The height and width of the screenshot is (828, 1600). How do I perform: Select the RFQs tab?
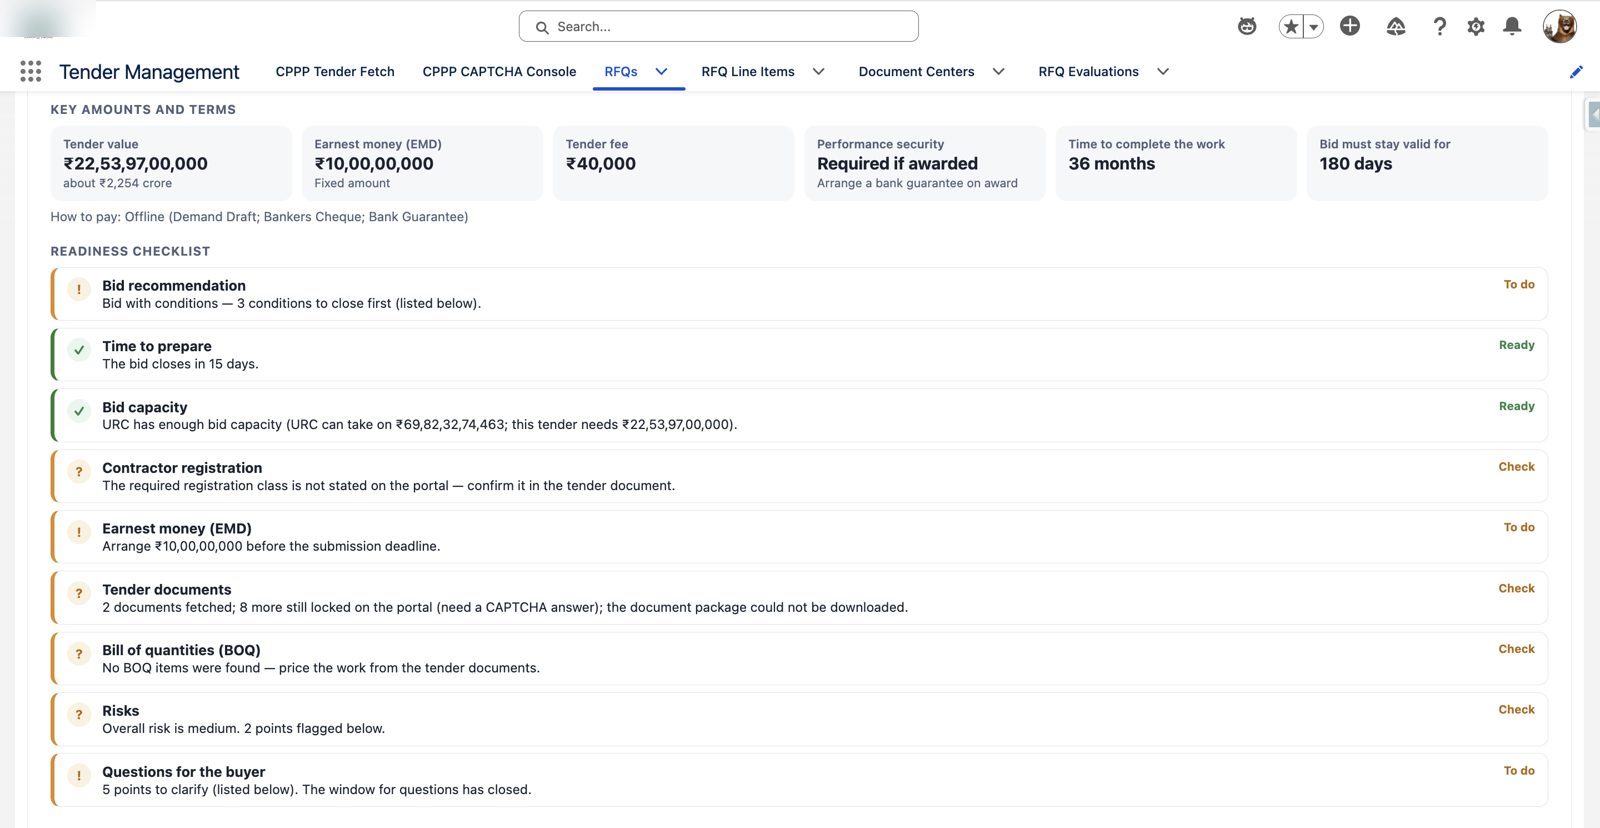621,71
